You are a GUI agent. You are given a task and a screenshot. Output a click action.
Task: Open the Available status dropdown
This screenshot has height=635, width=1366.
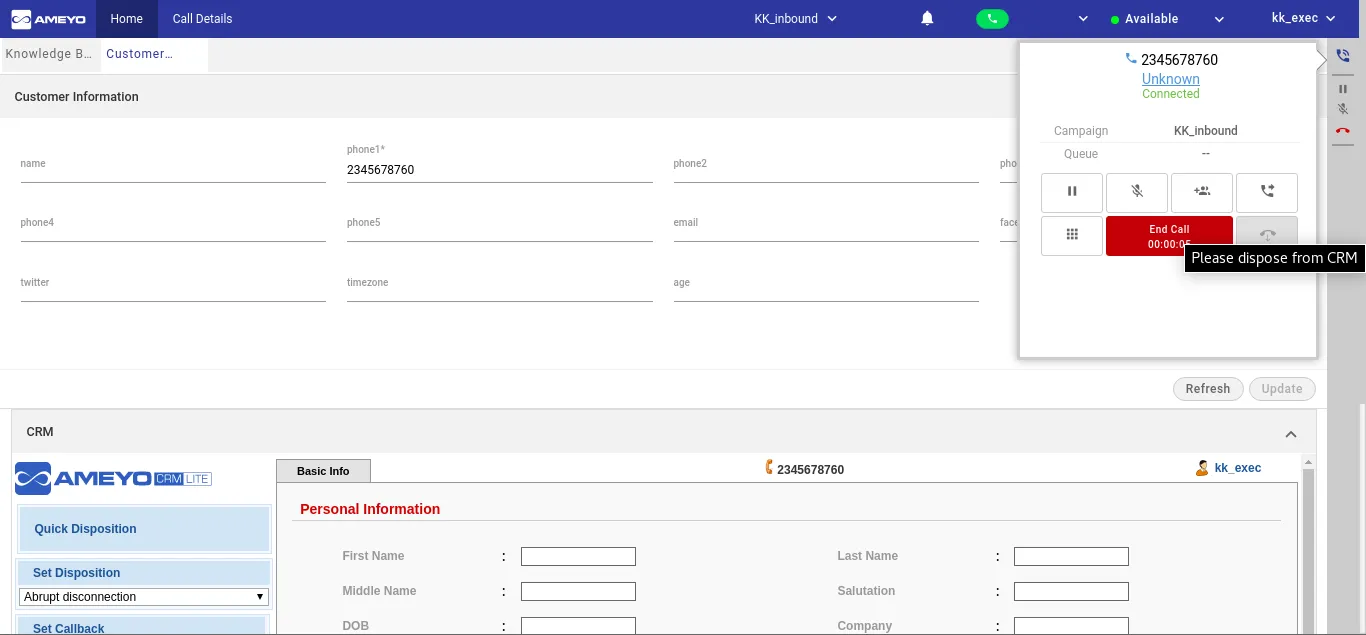(1167, 19)
